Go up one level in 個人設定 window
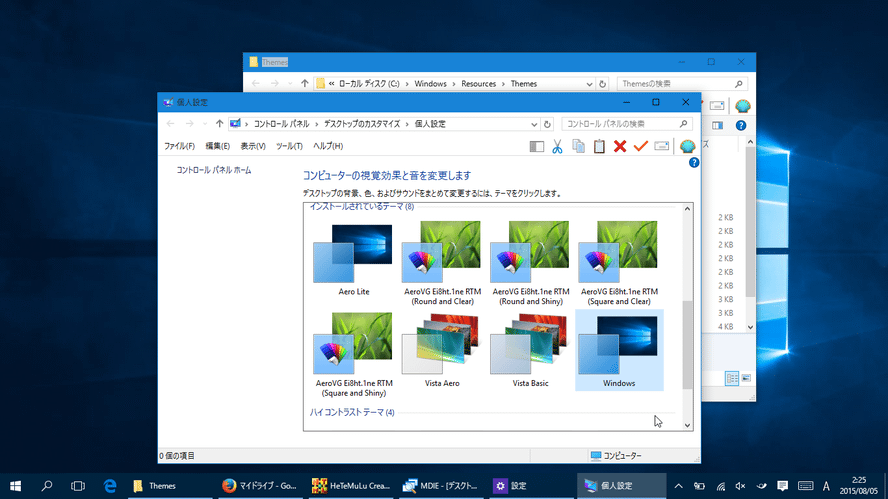The height and width of the screenshot is (499, 888). [x=219, y=124]
